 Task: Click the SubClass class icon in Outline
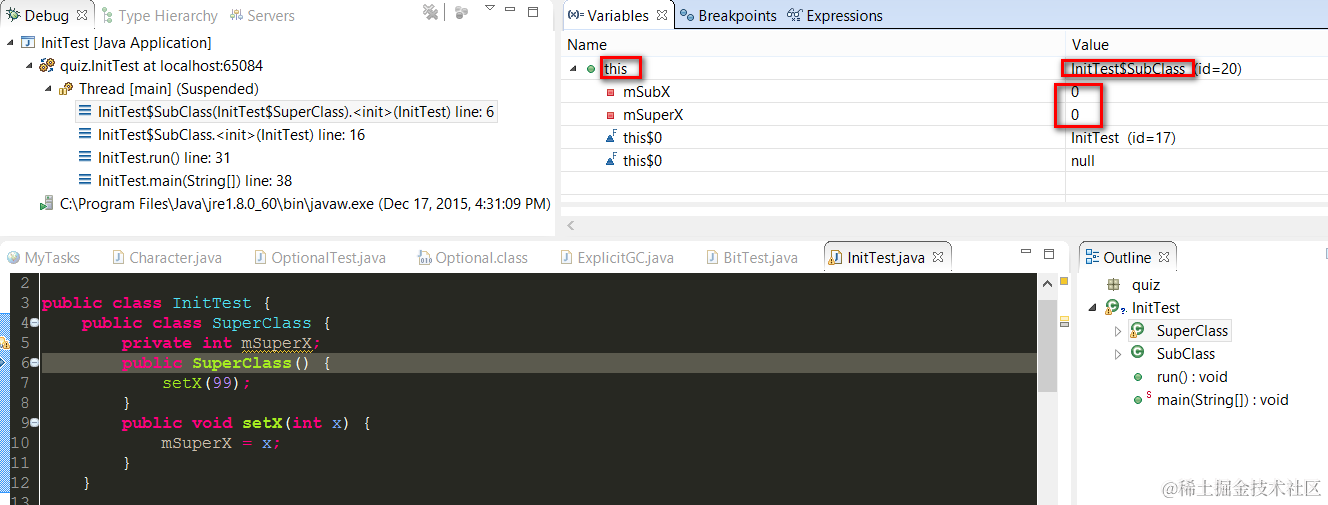(x=1138, y=353)
